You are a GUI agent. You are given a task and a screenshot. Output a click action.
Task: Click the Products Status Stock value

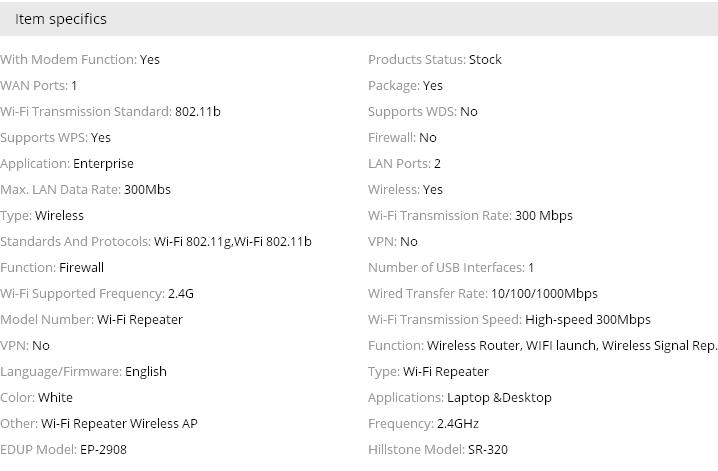(485, 60)
